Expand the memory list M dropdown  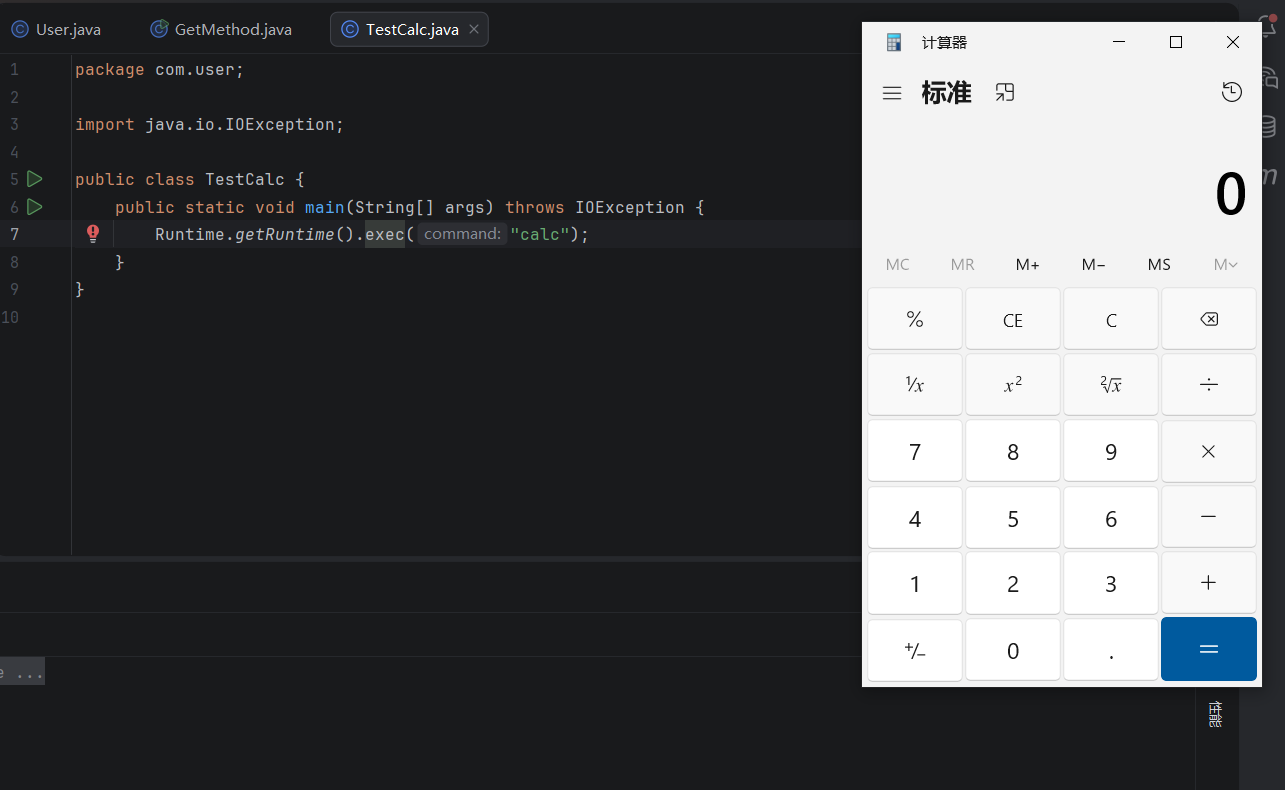[x=1225, y=265]
